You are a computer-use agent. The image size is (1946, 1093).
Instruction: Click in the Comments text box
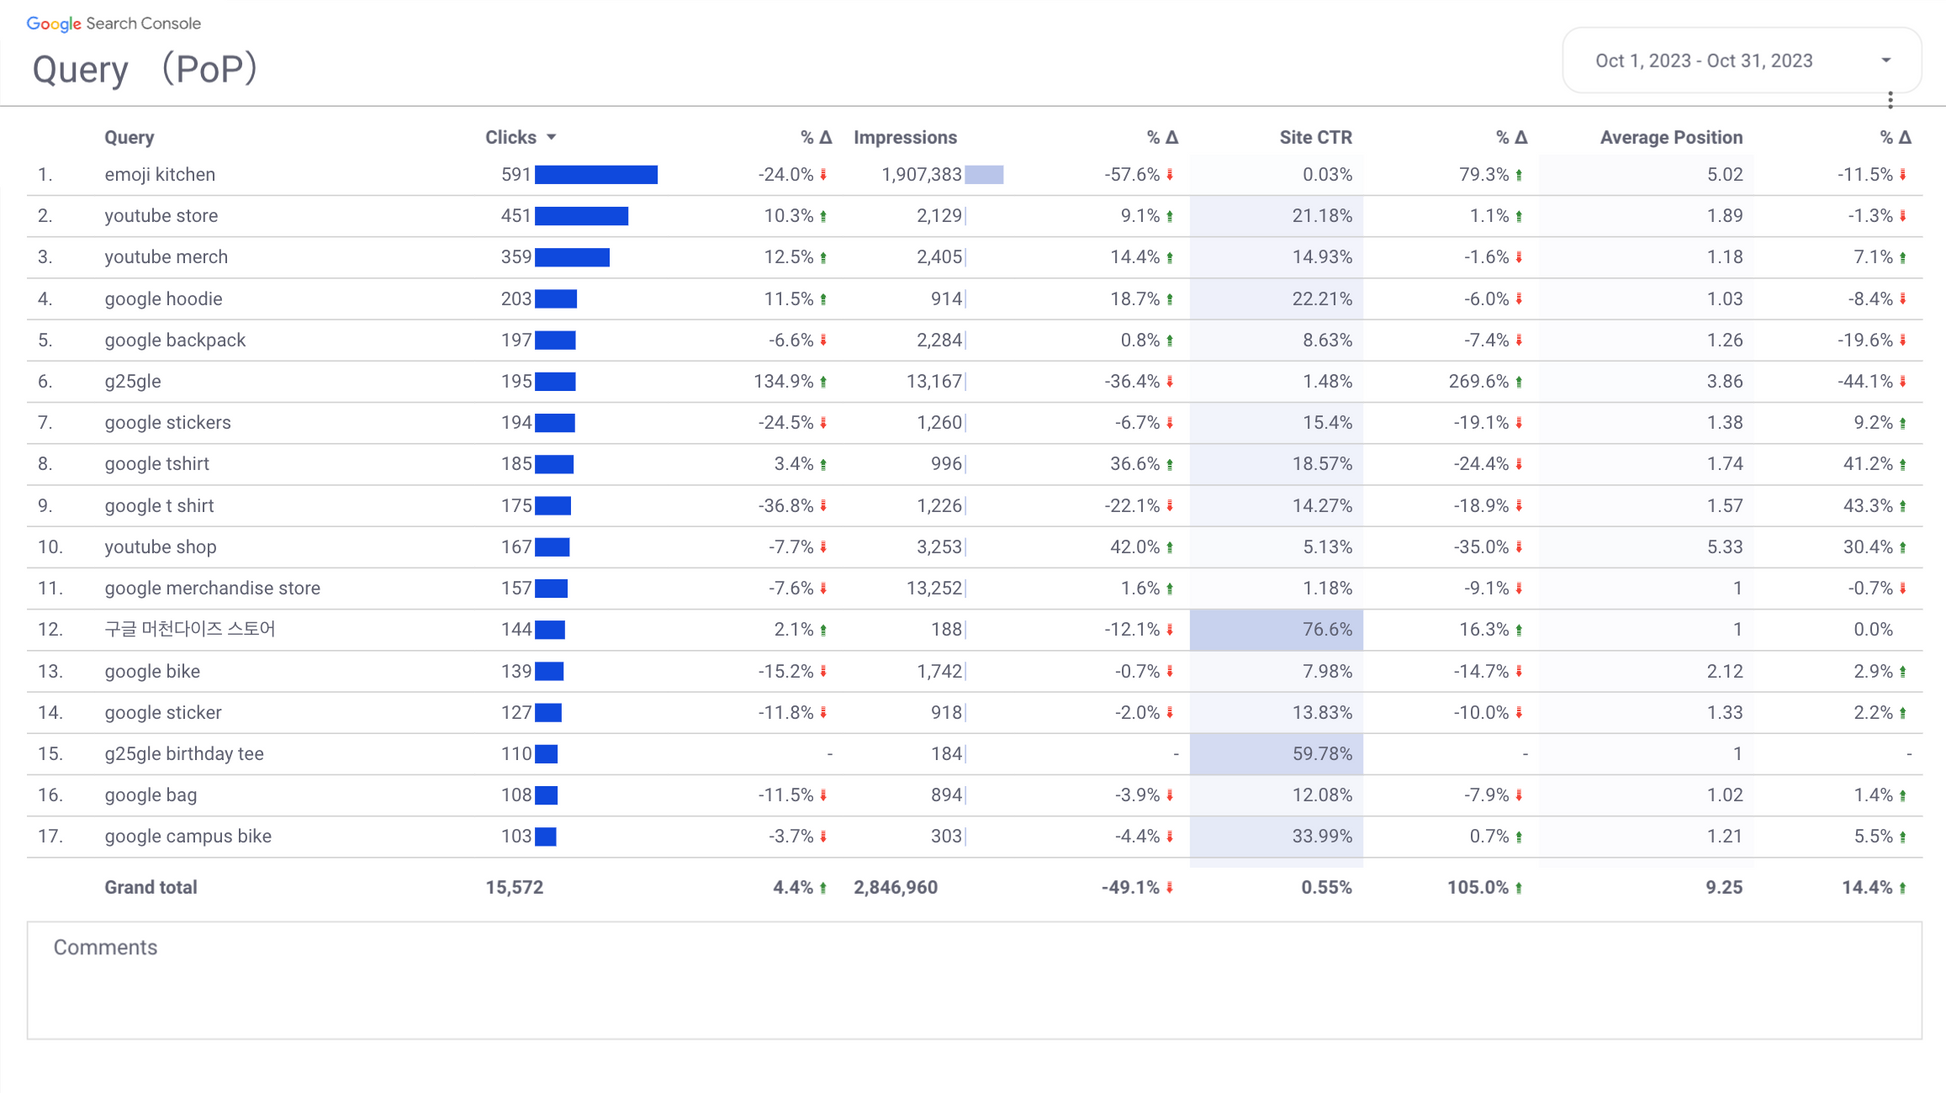click(x=973, y=990)
